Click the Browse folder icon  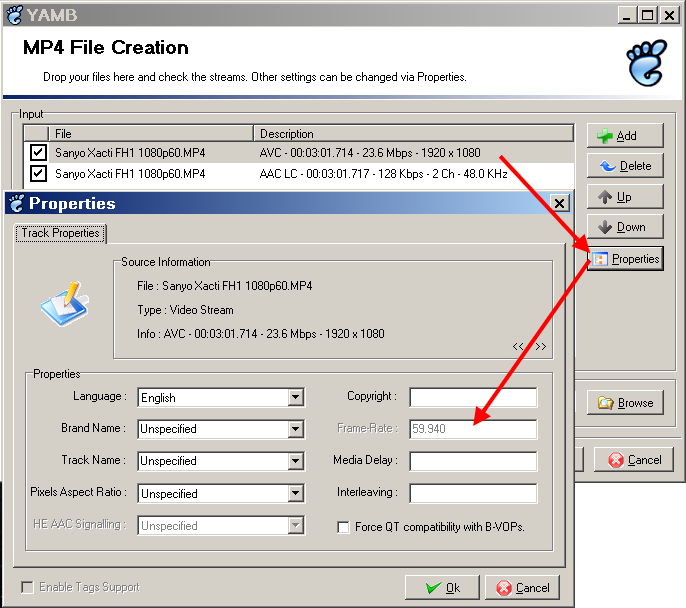click(x=606, y=402)
